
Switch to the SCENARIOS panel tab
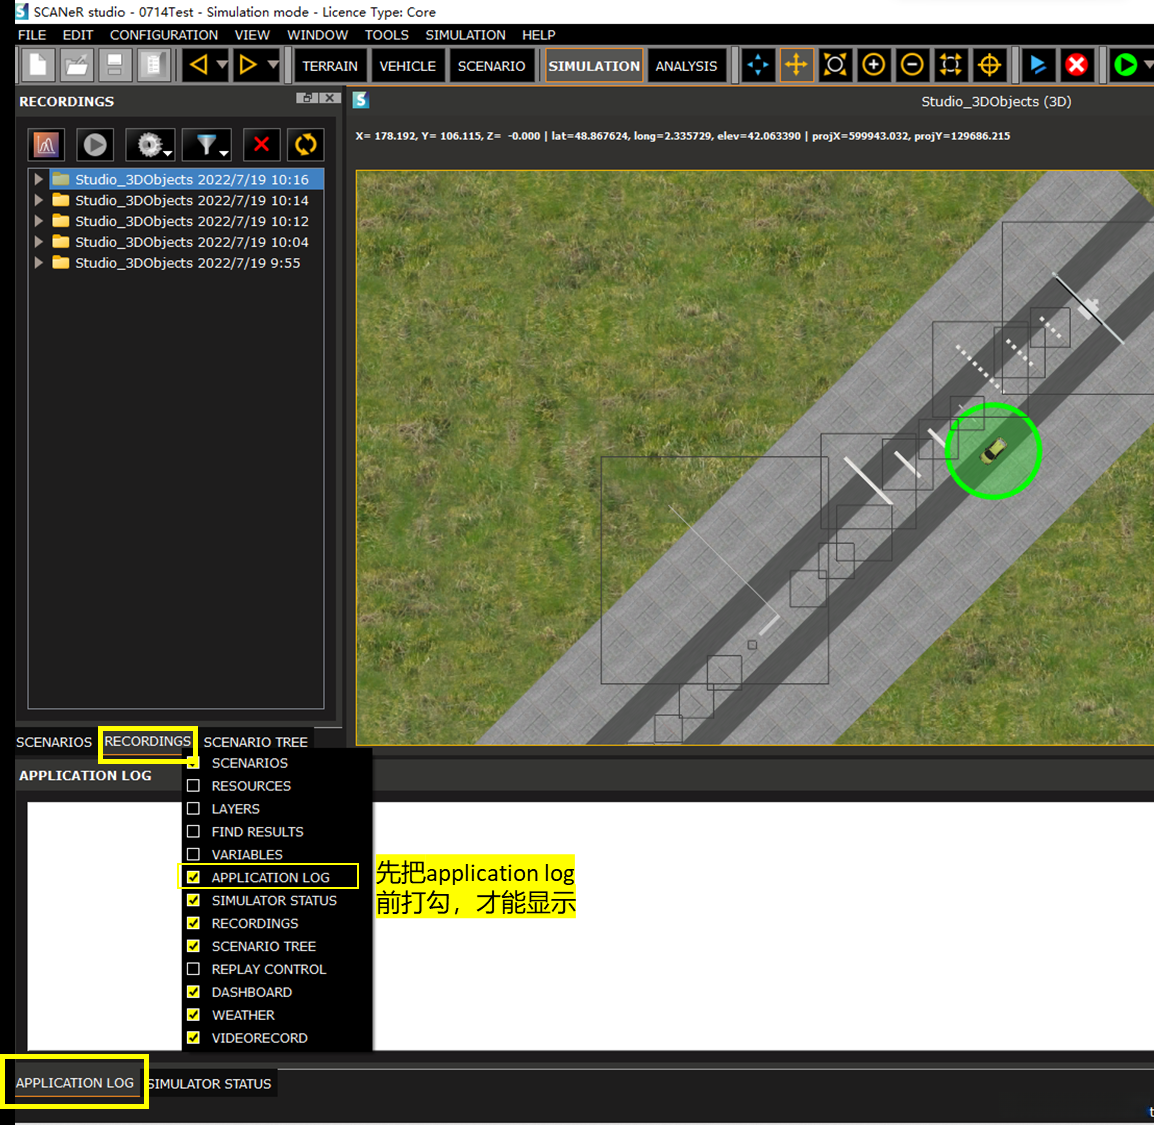[54, 742]
